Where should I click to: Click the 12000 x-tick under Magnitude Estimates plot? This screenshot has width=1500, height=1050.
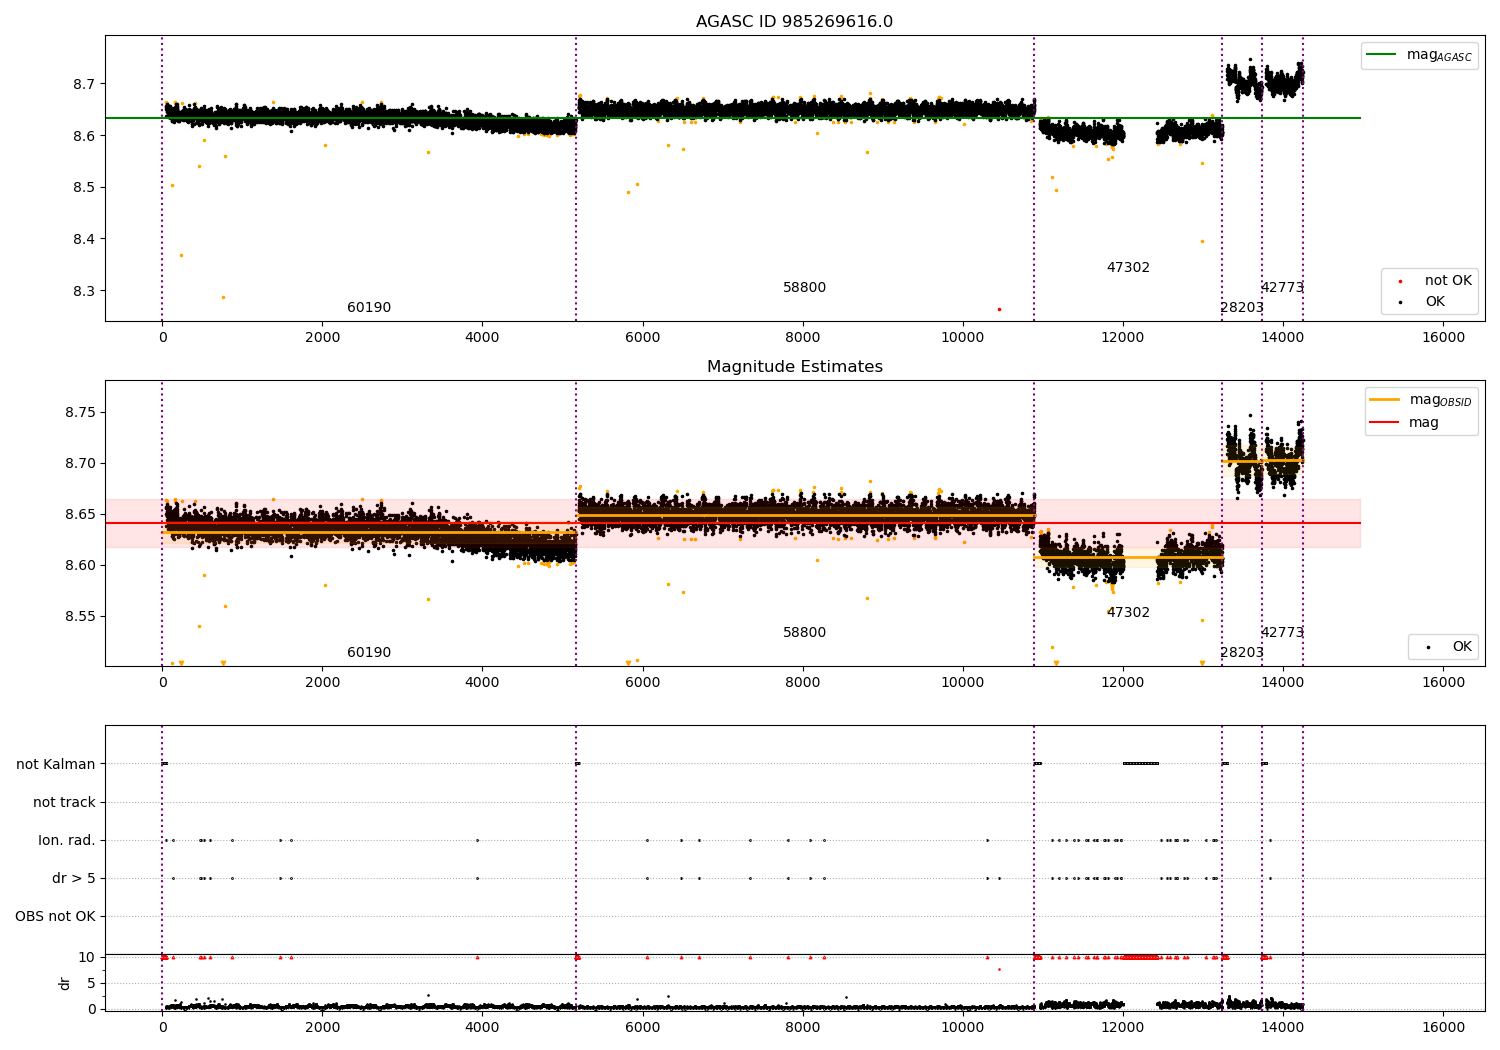(x=1123, y=683)
